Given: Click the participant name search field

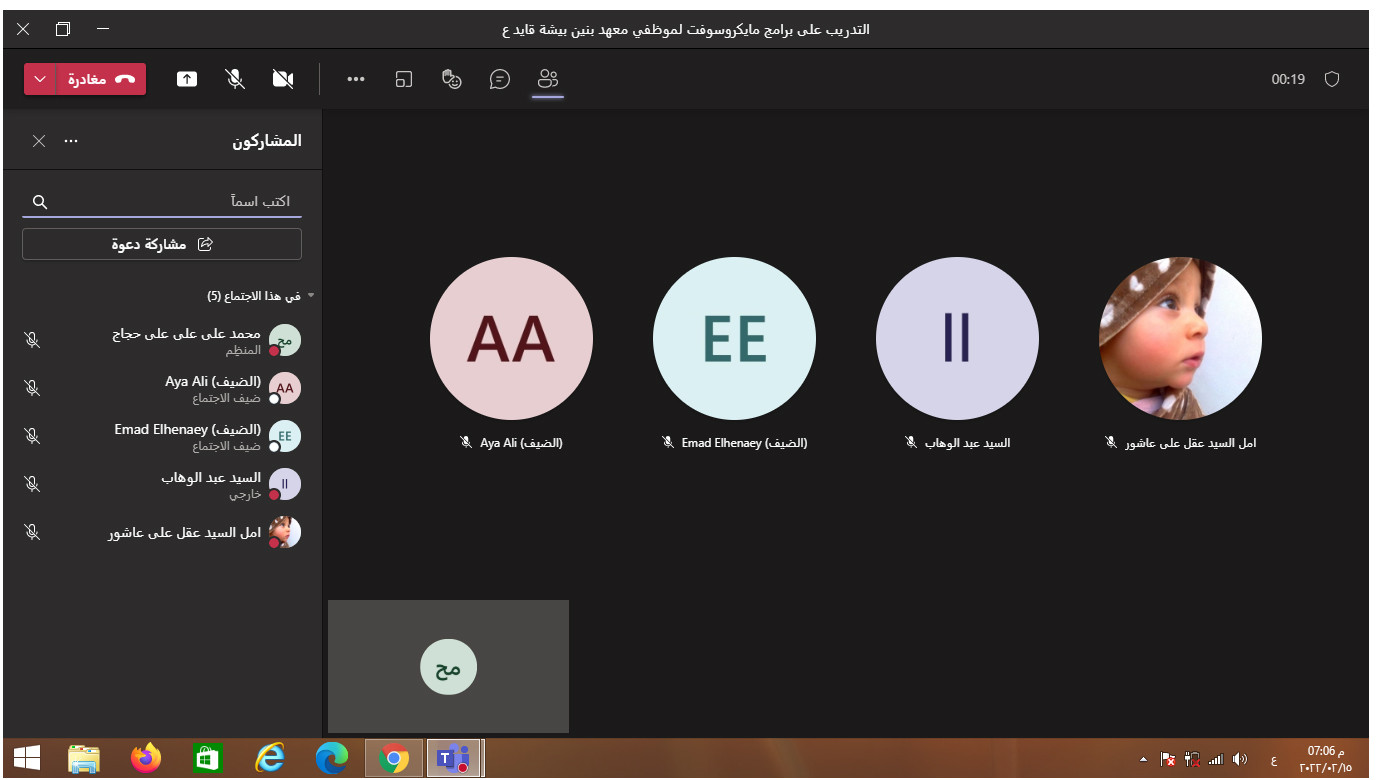Looking at the screenshot, I should [162, 201].
